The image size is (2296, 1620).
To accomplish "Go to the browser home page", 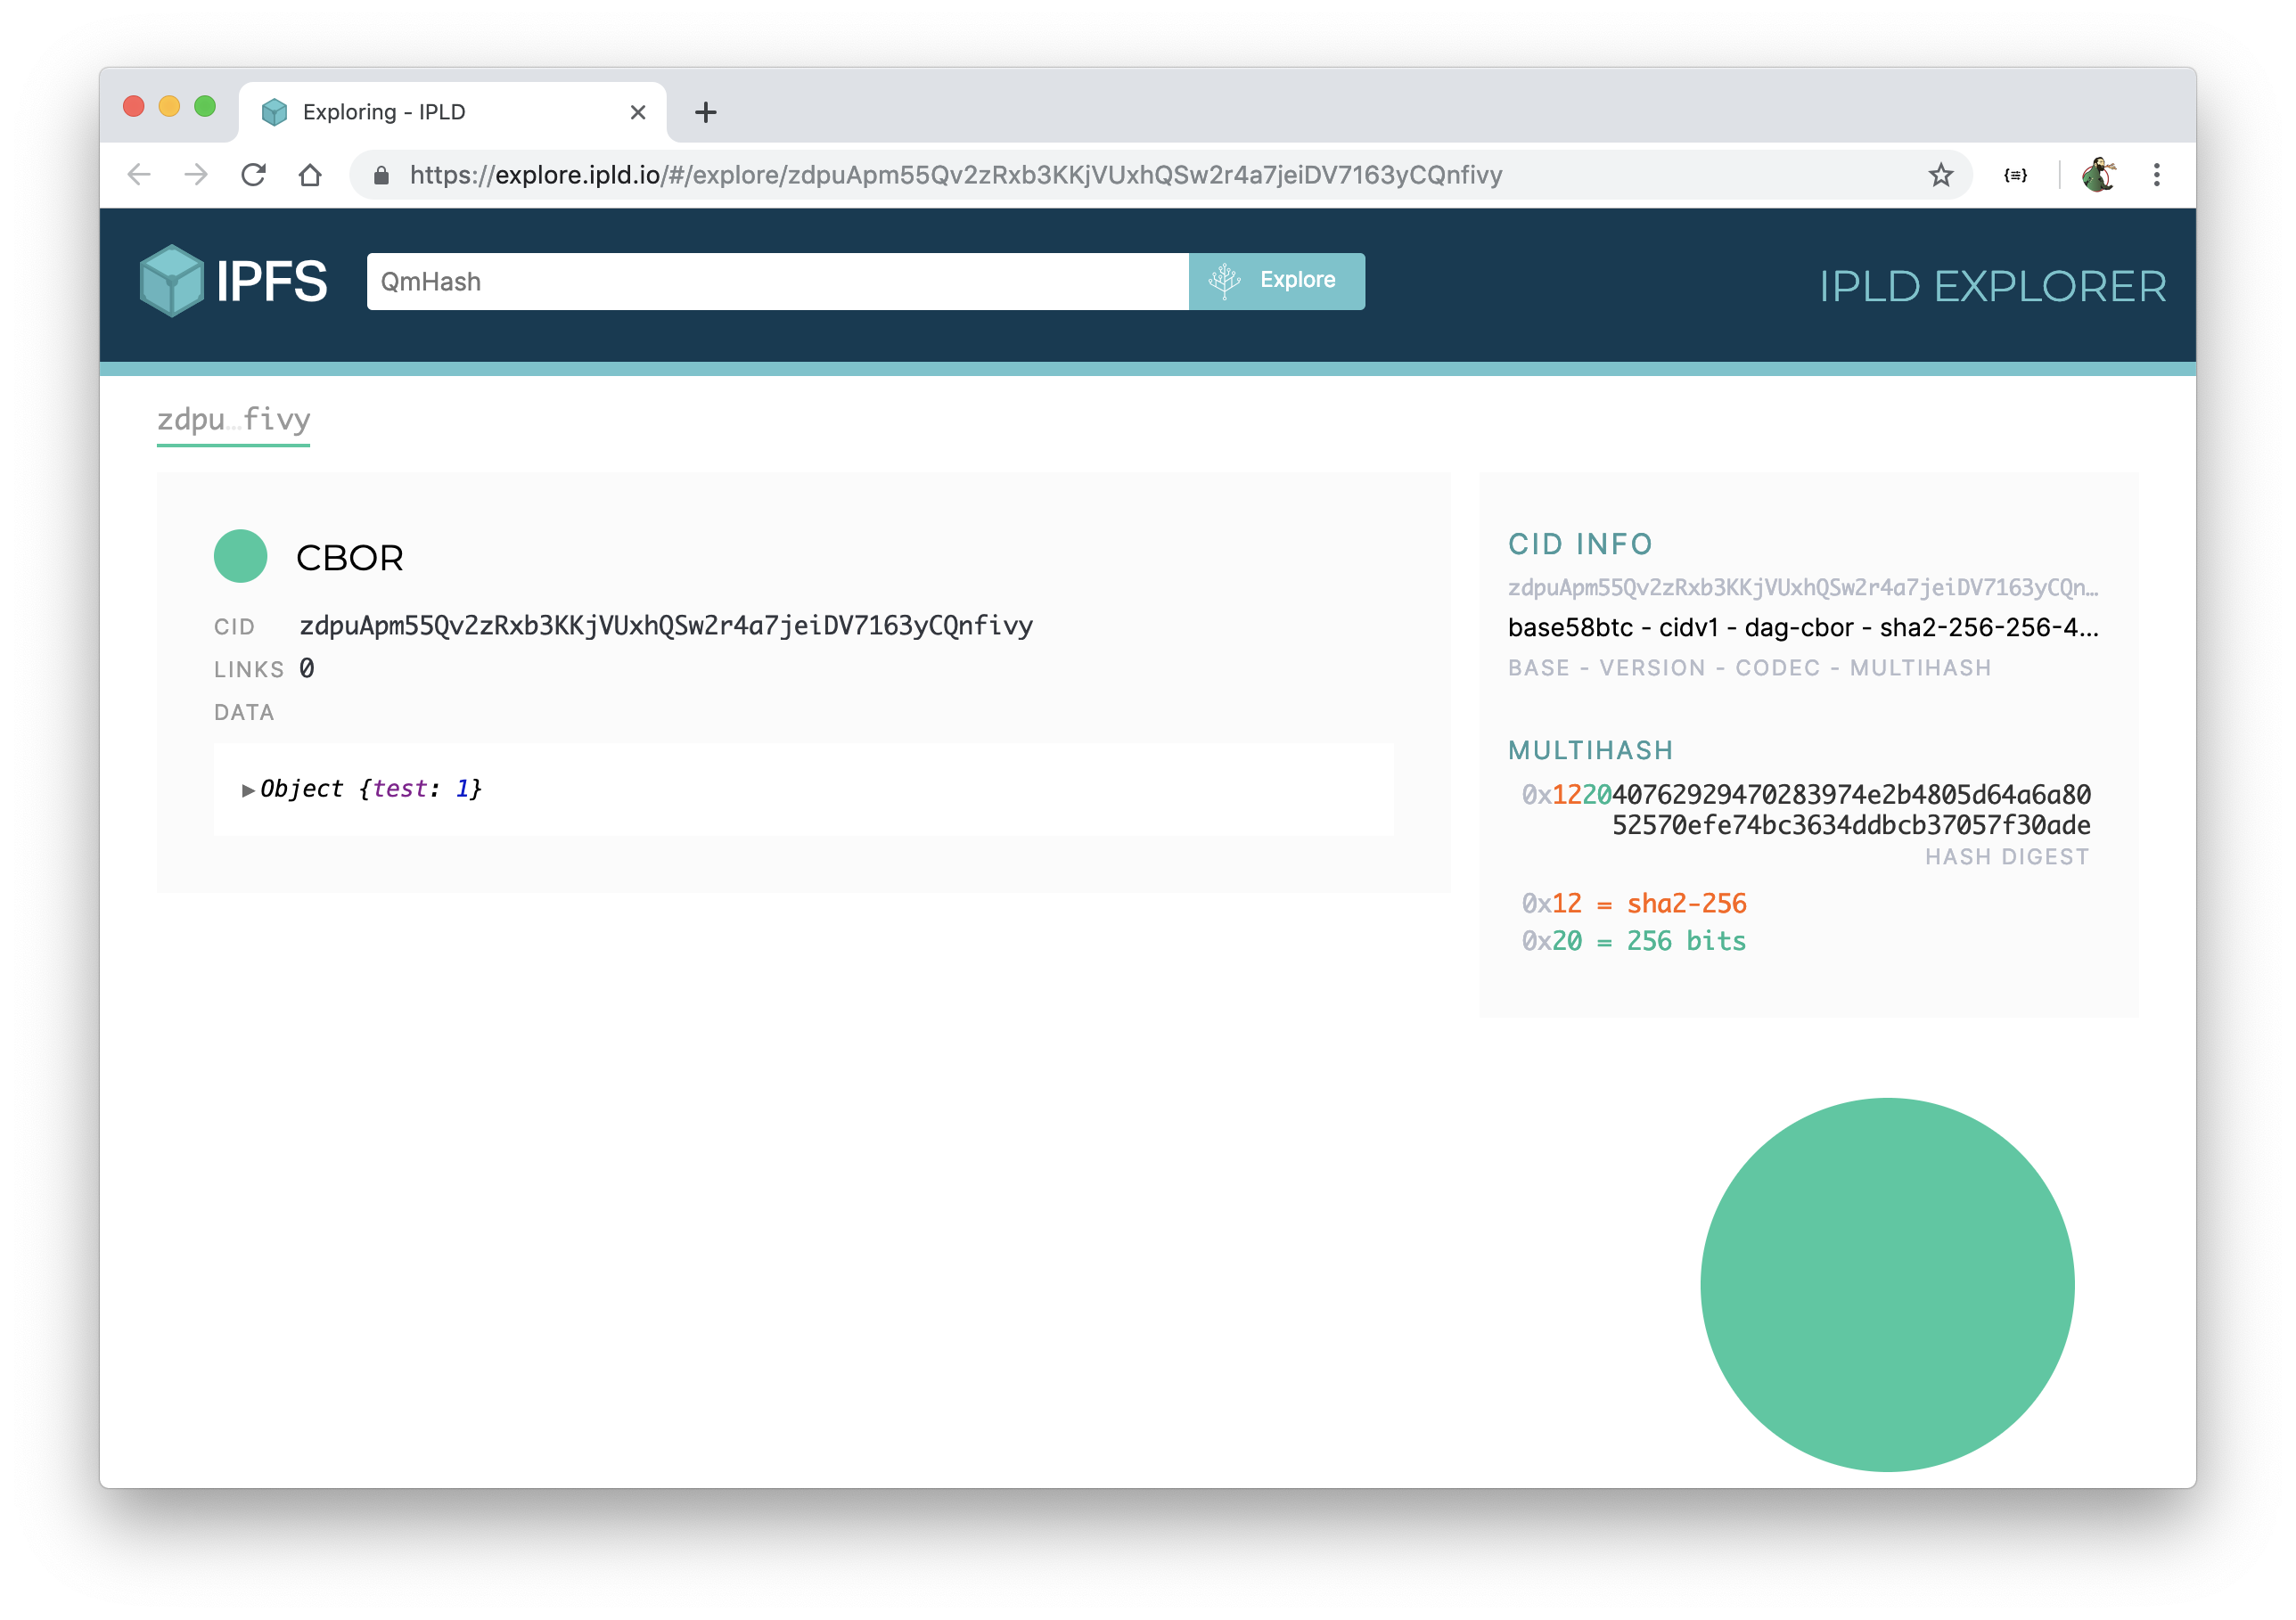I will [310, 175].
